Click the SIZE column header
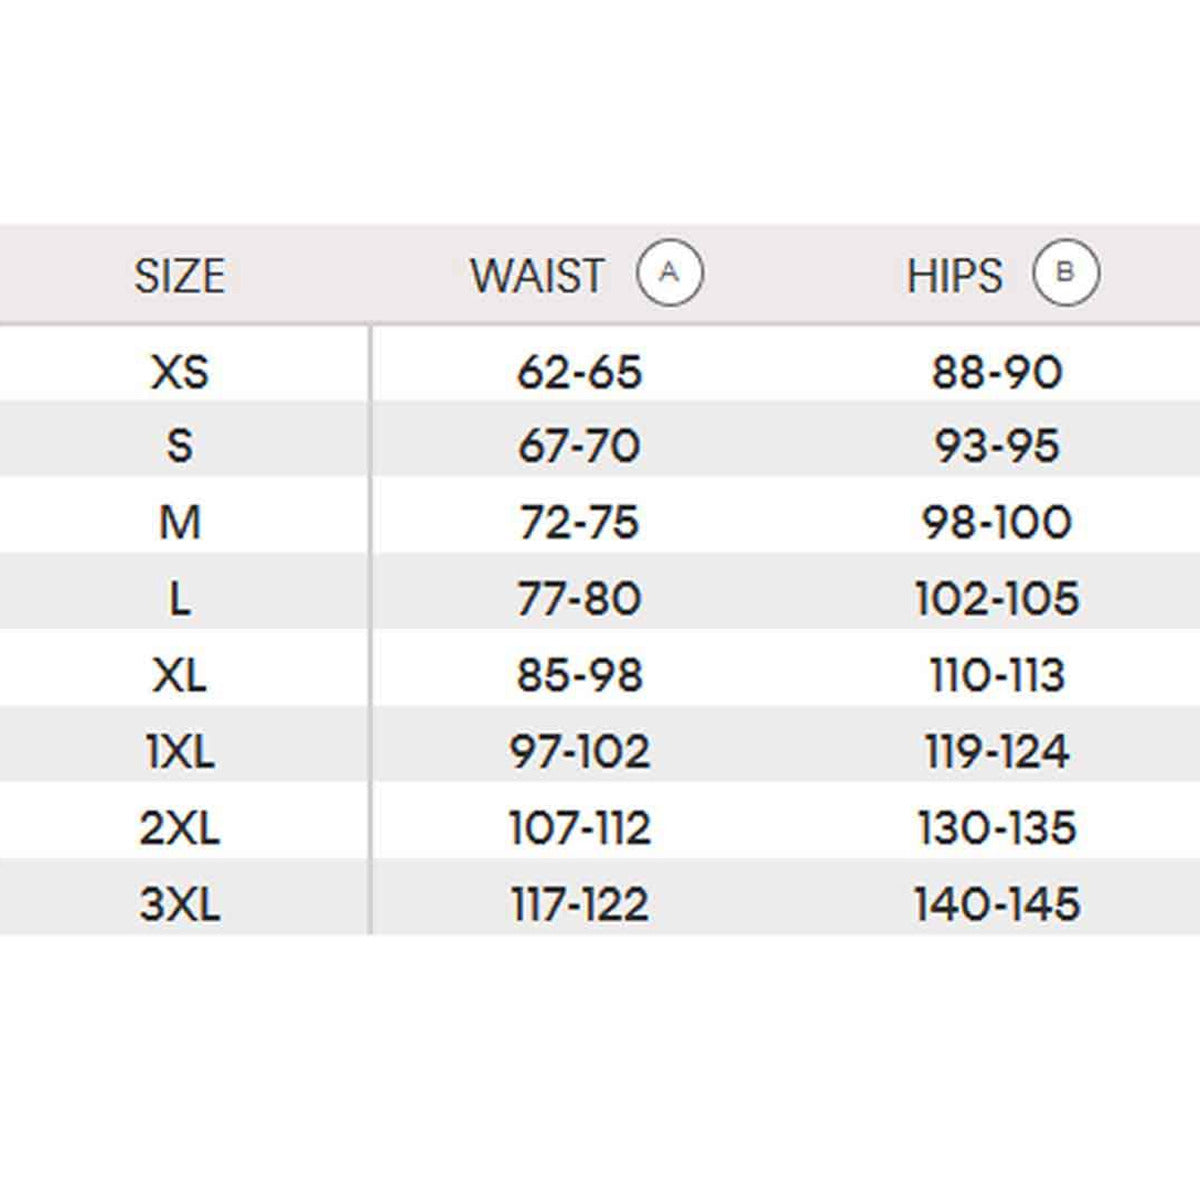This screenshot has width=1200, height=1200. pos(180,276)
